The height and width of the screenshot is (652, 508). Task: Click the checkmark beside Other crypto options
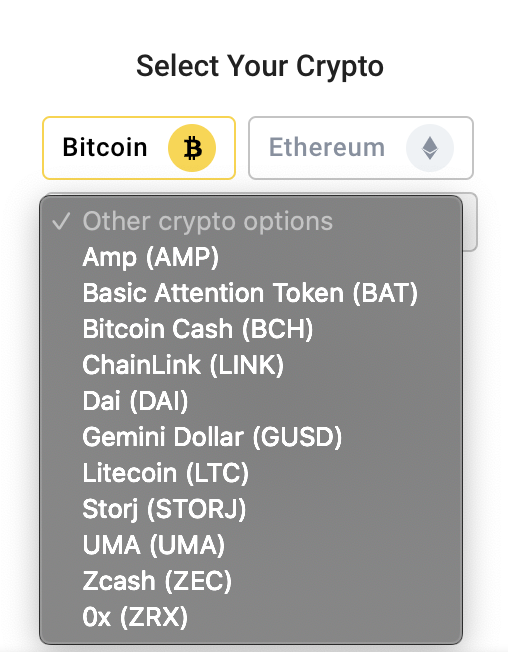[x=61, y=221]
